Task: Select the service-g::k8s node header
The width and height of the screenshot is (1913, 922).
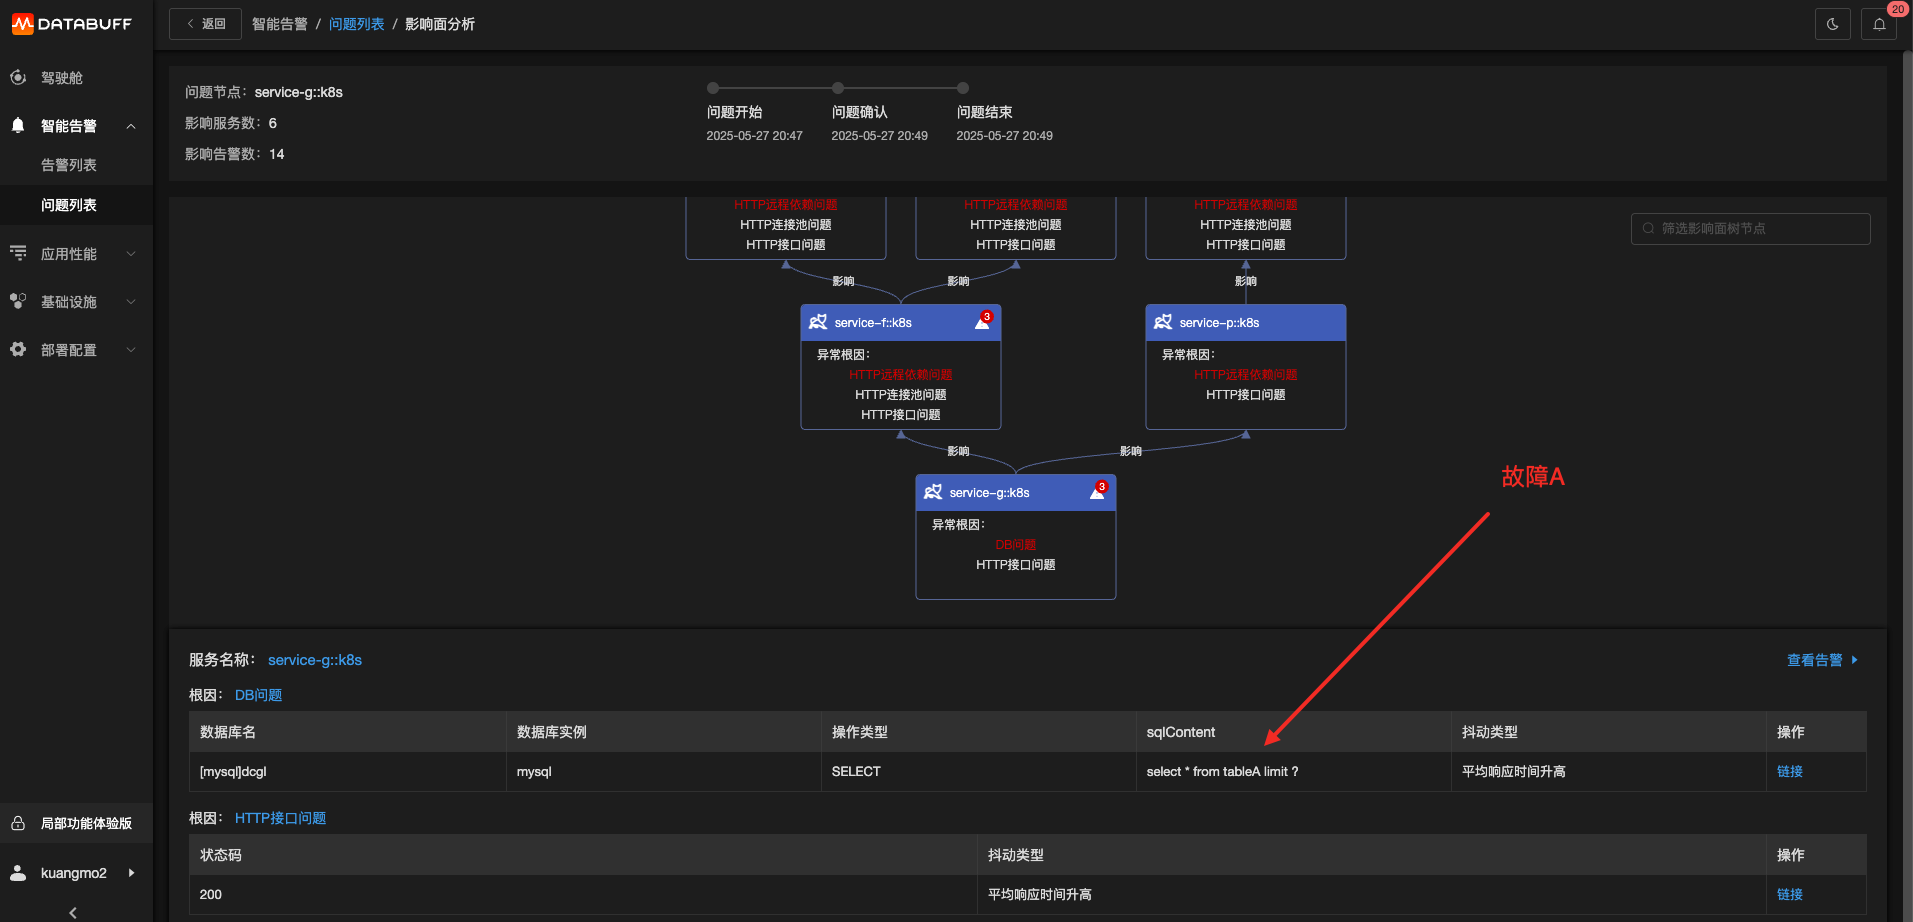Action: (x=1016, y=492)
